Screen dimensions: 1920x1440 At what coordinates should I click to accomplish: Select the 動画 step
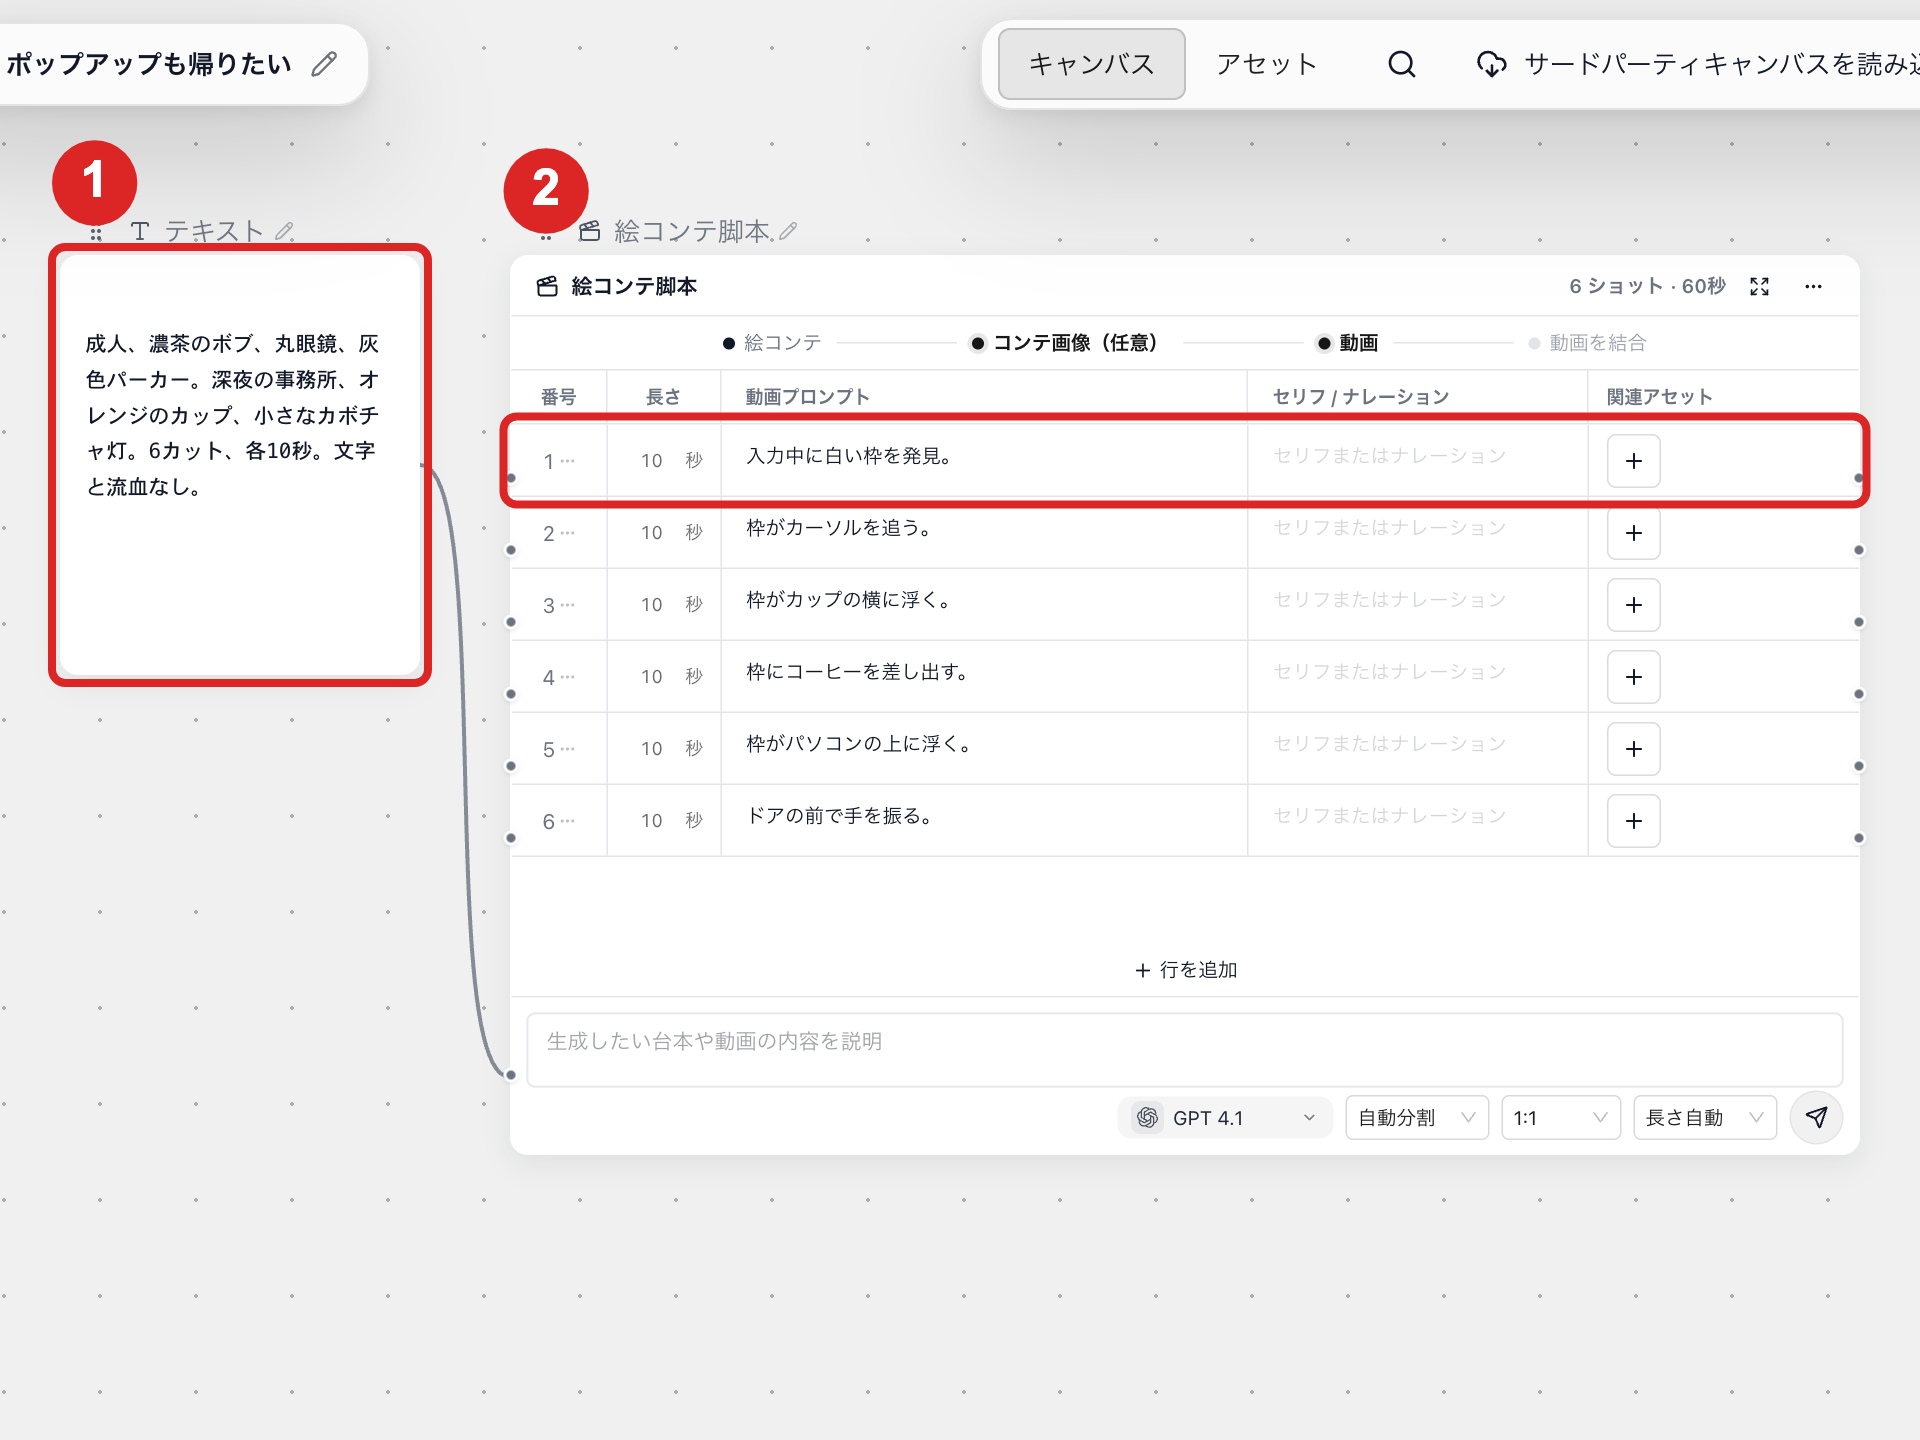pos(1348,343)
